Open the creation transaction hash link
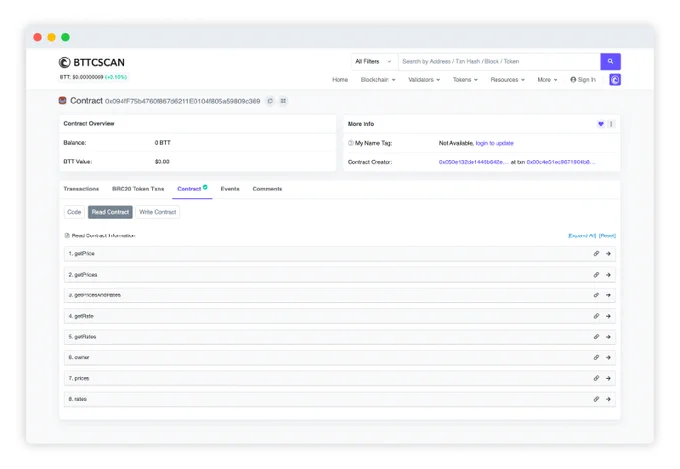The image size is (680, 469). tap(561, 162)
